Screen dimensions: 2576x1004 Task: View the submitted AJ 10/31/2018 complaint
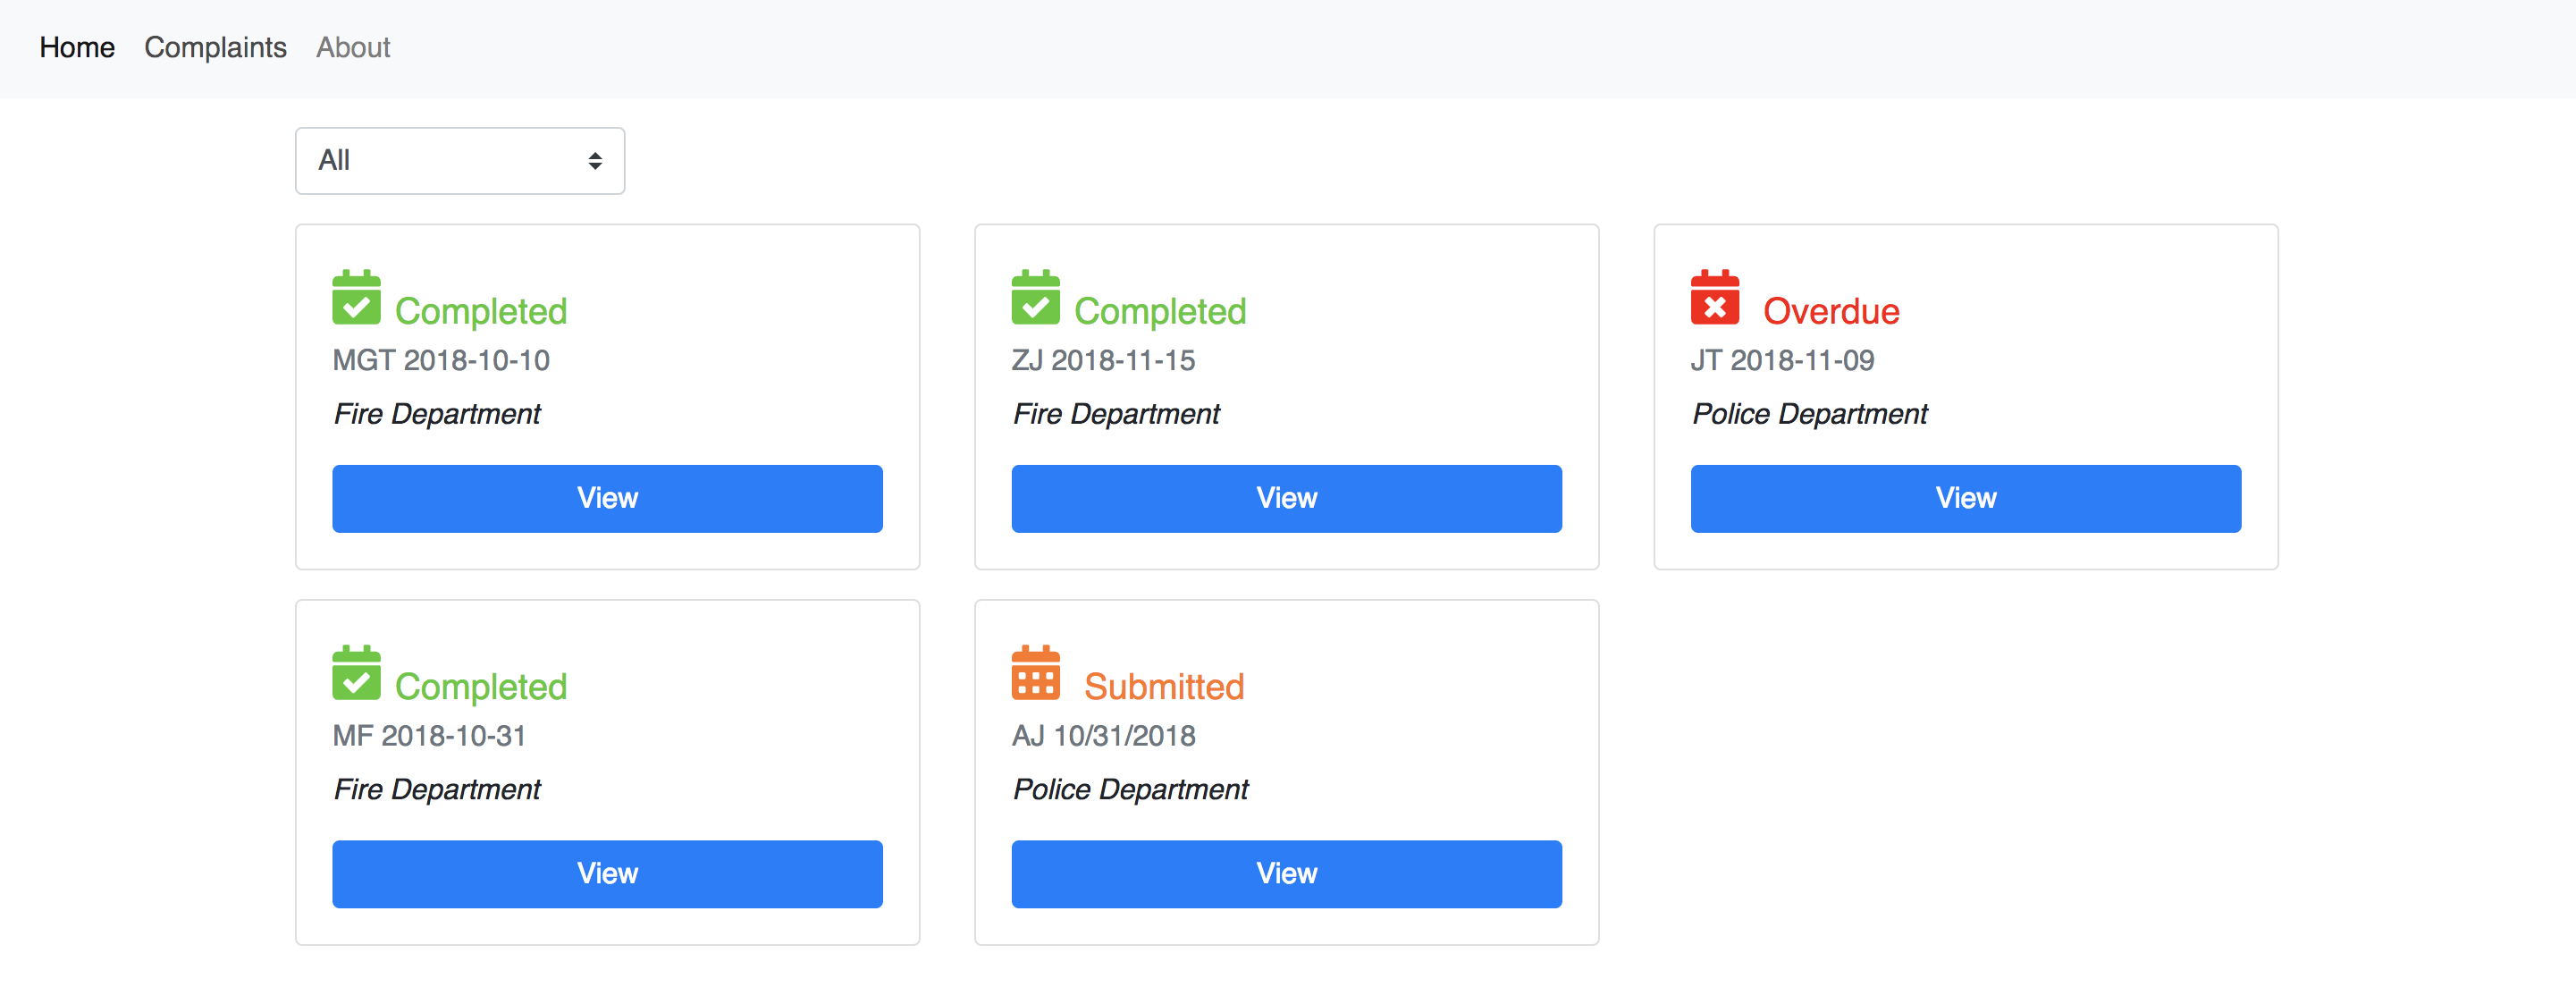tap(1286, 873)
